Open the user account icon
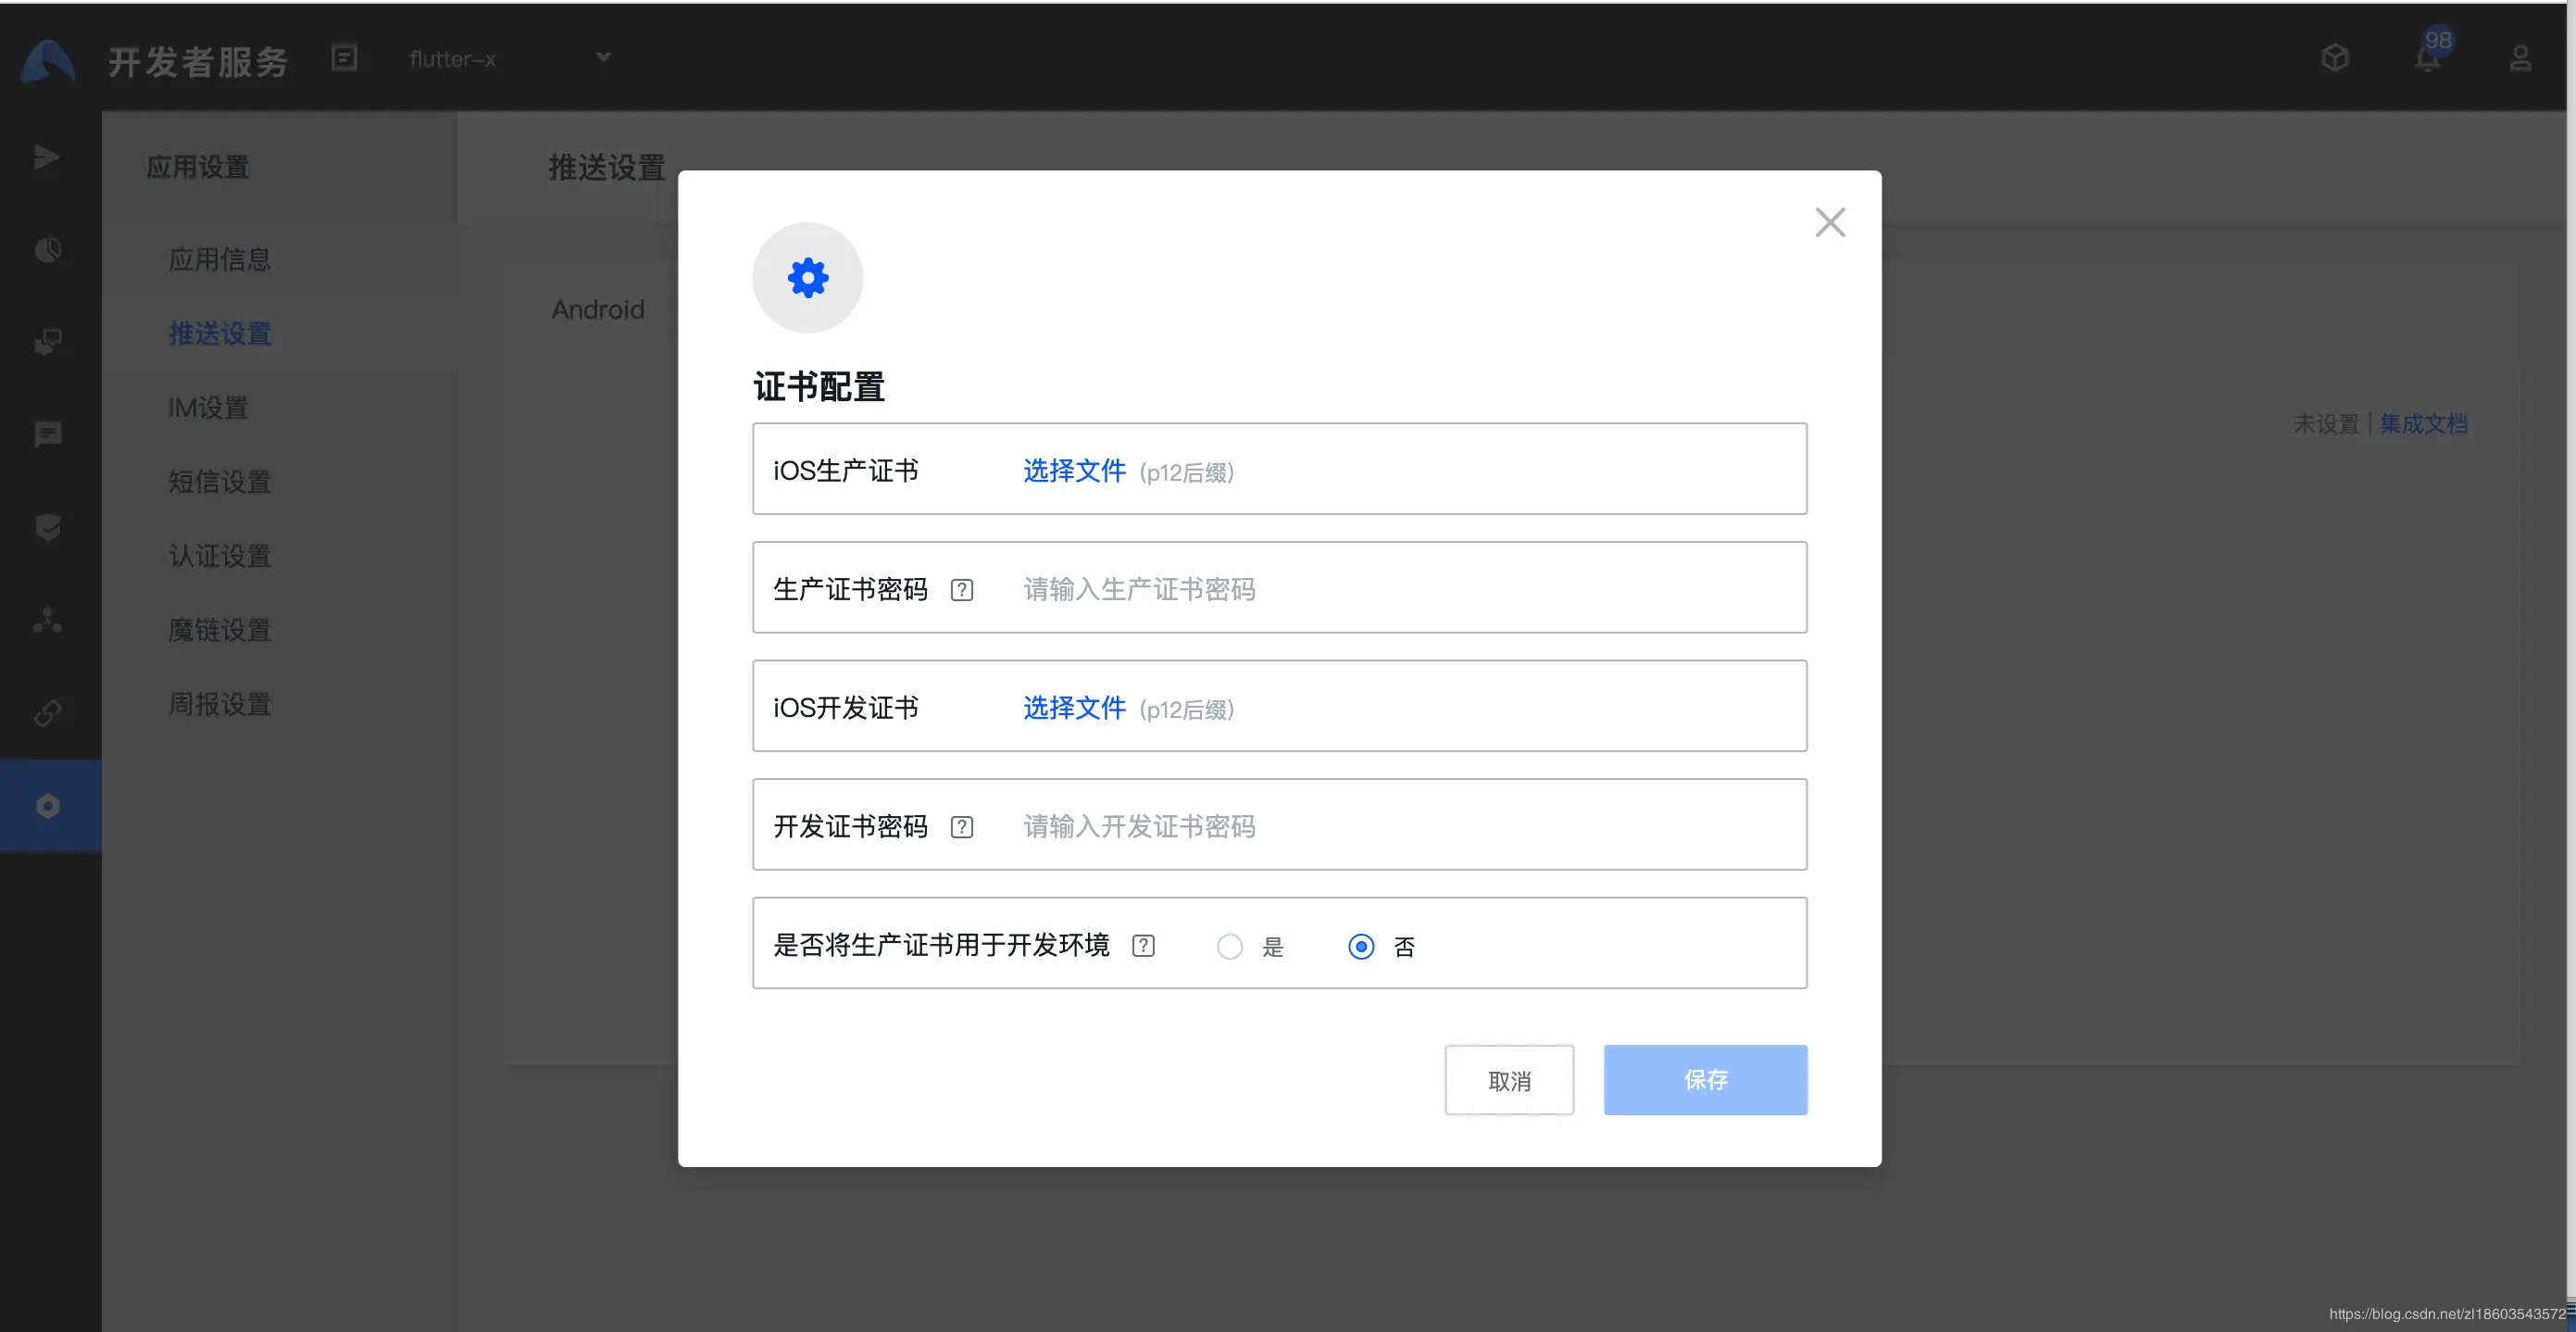Image resolution: width=2576 pixels, height=1332 pixels. 2521,58
